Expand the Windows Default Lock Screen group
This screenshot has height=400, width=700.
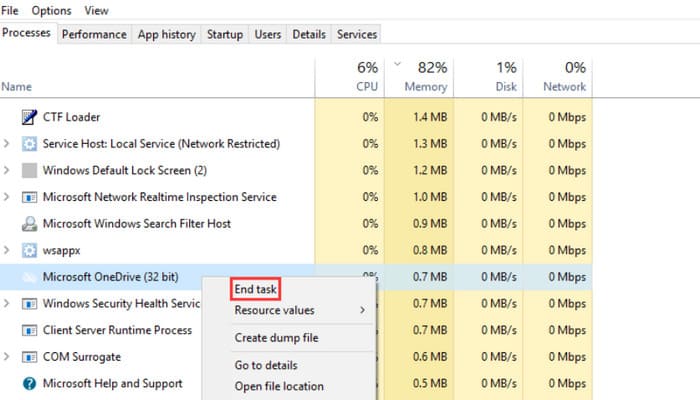click(x=6, y=171)
